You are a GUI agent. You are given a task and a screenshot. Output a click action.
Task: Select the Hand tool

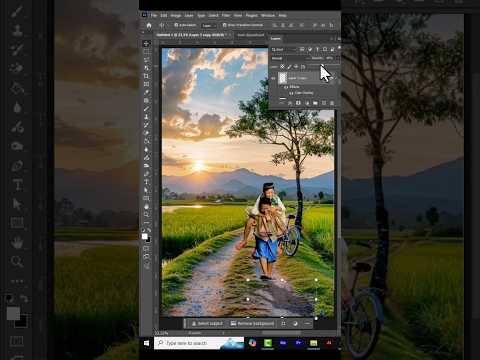146,206
